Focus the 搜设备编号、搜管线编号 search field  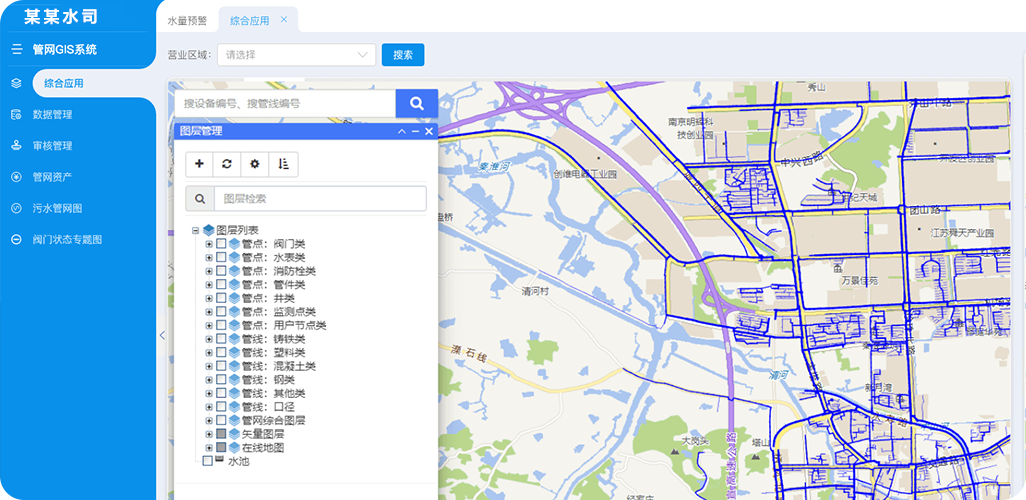coord(285,103)
